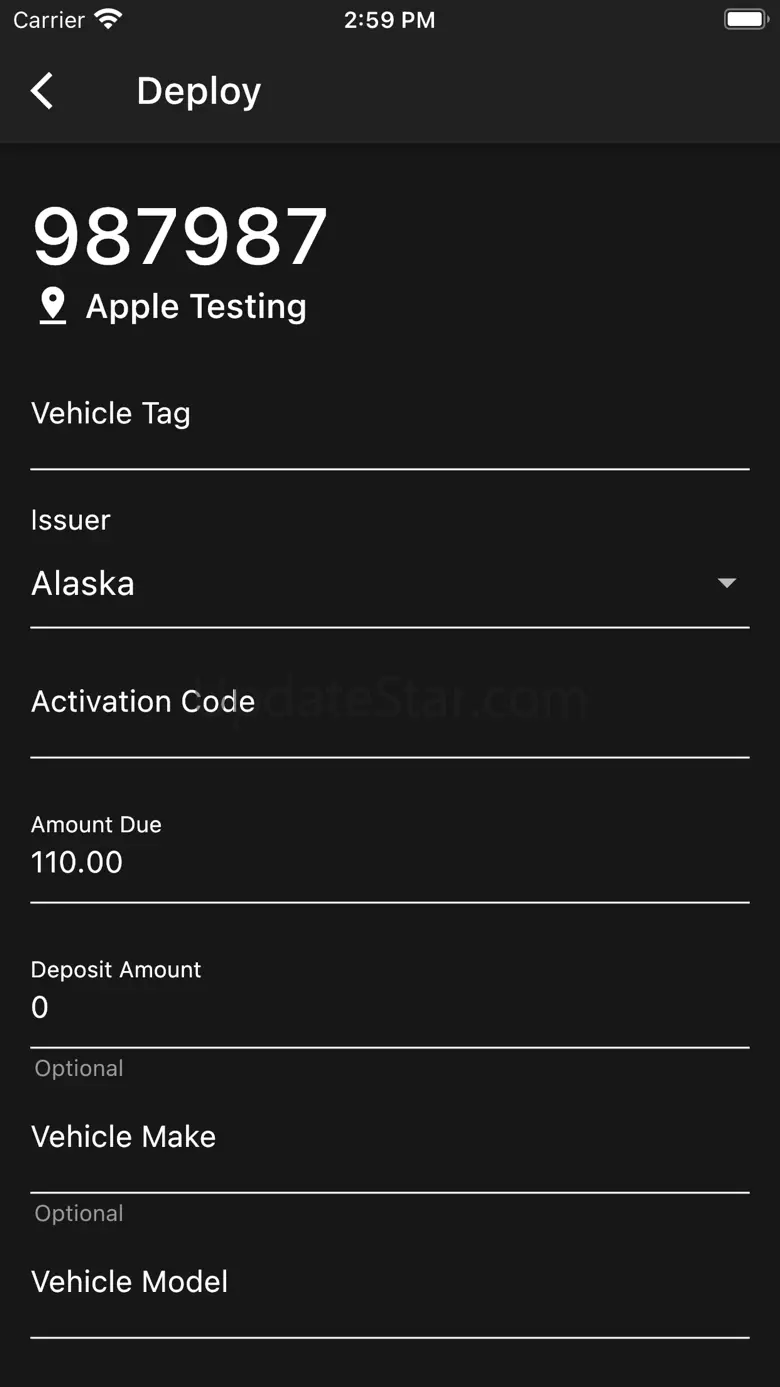Tap the Wi-Fi status icon
The width and height of the screenshot is (780, 1387).
108,19
